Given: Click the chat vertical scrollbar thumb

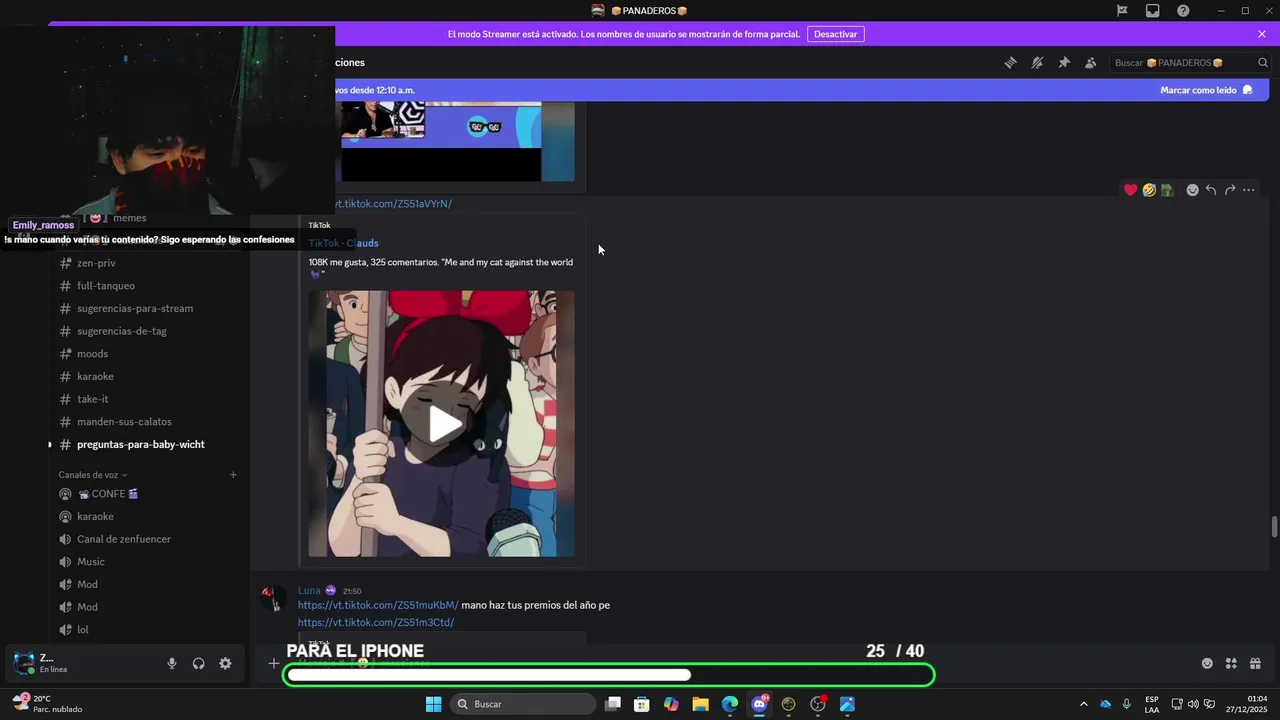Looking at the screenshot, I should coord(1274,528).
